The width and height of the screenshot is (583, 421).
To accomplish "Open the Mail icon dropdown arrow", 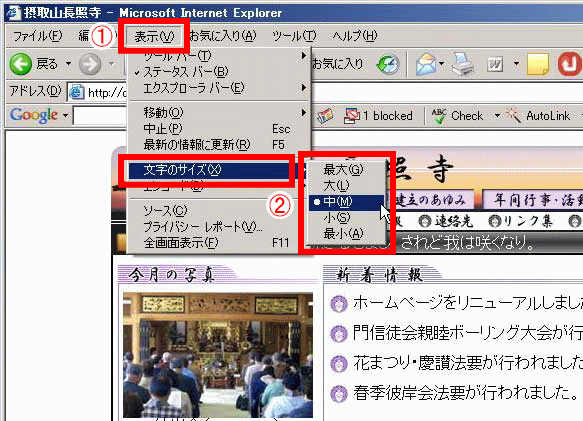I will (441, 64).
